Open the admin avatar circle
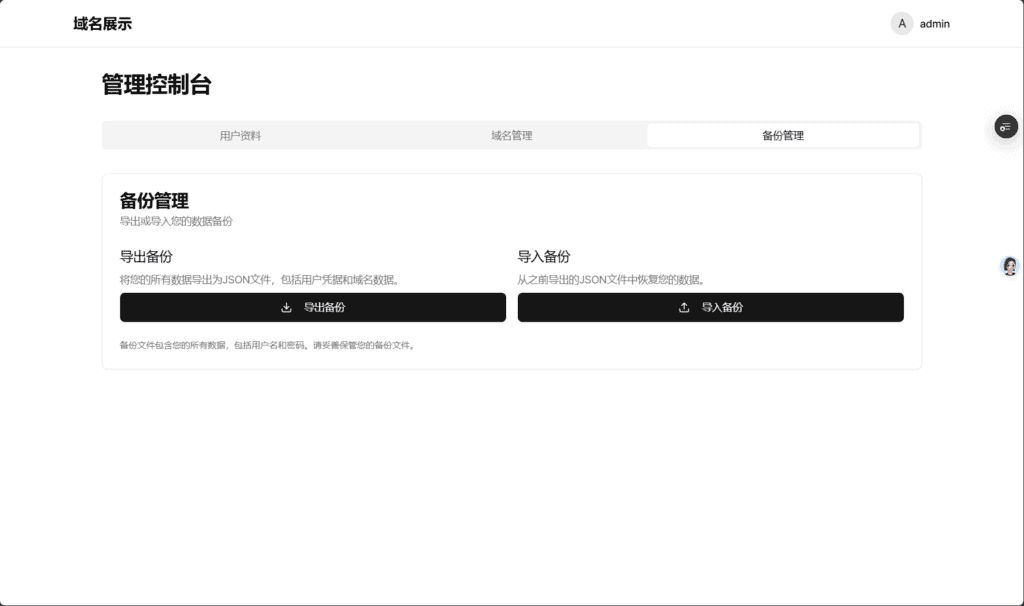 [902, 24]
